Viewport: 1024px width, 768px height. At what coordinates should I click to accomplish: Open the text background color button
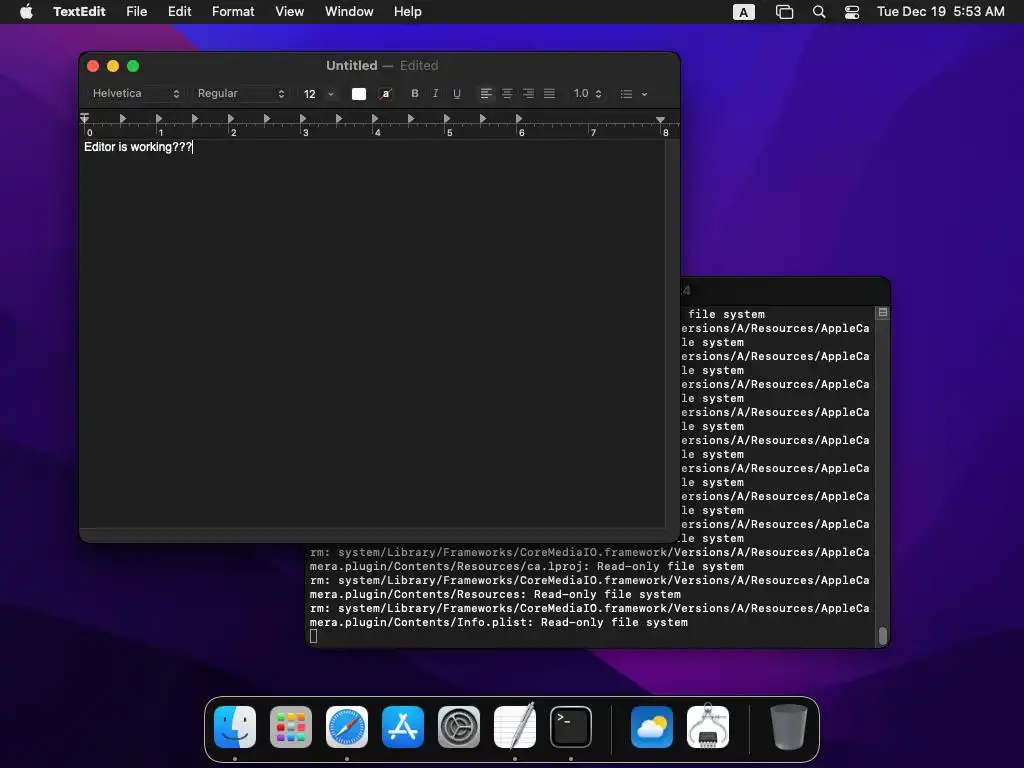(386, 93)
